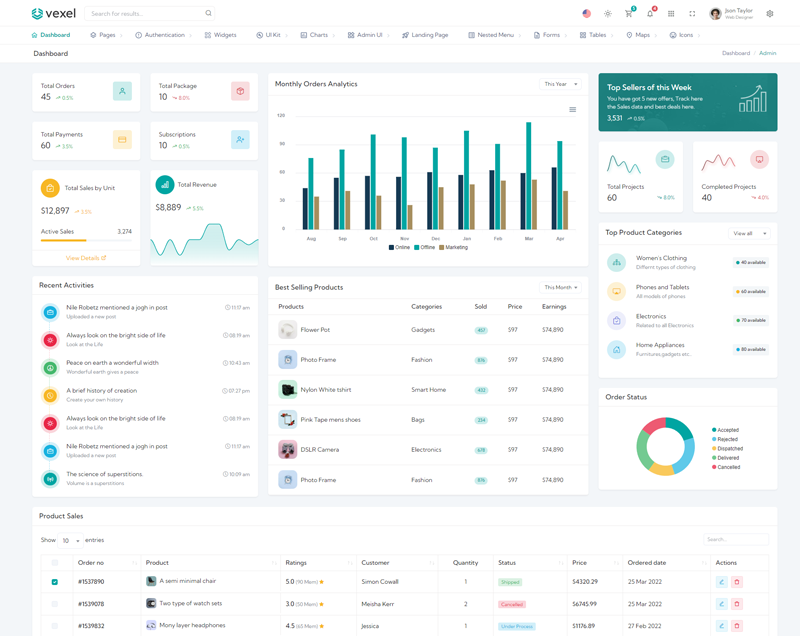Open the apps grid icon
Viewport: 800px width, 636px height.
[x=671, y=14]
